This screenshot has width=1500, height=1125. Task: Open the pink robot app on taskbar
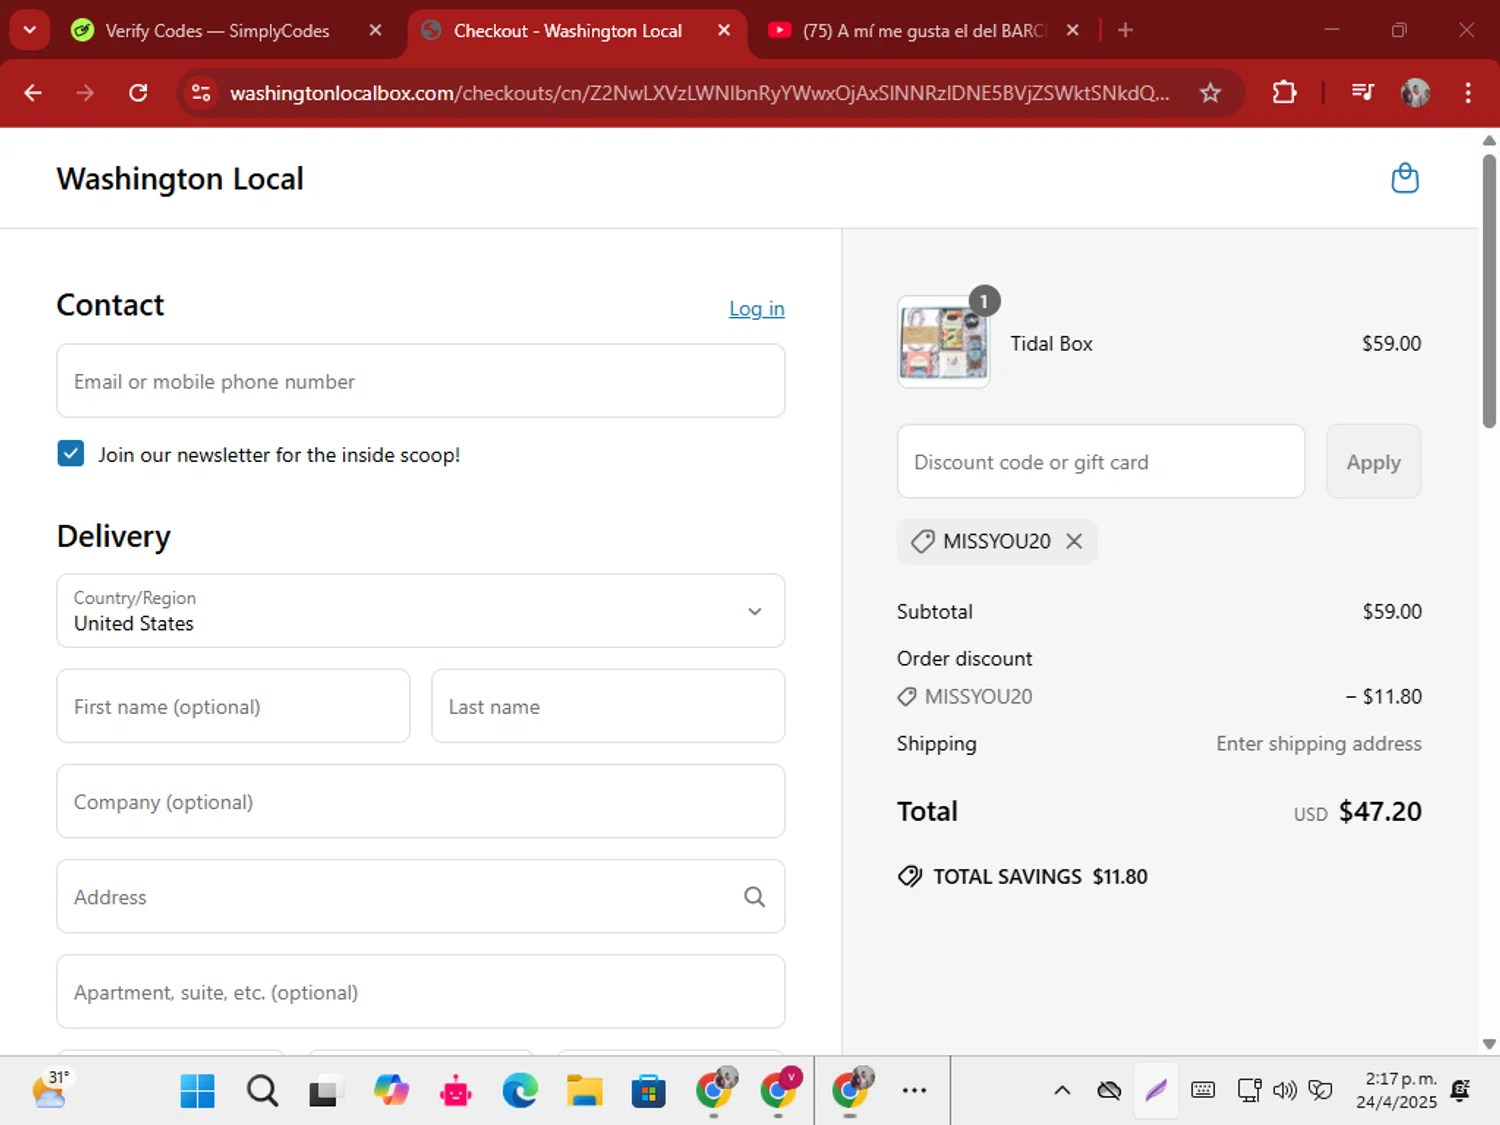[x=455, y=1091]
